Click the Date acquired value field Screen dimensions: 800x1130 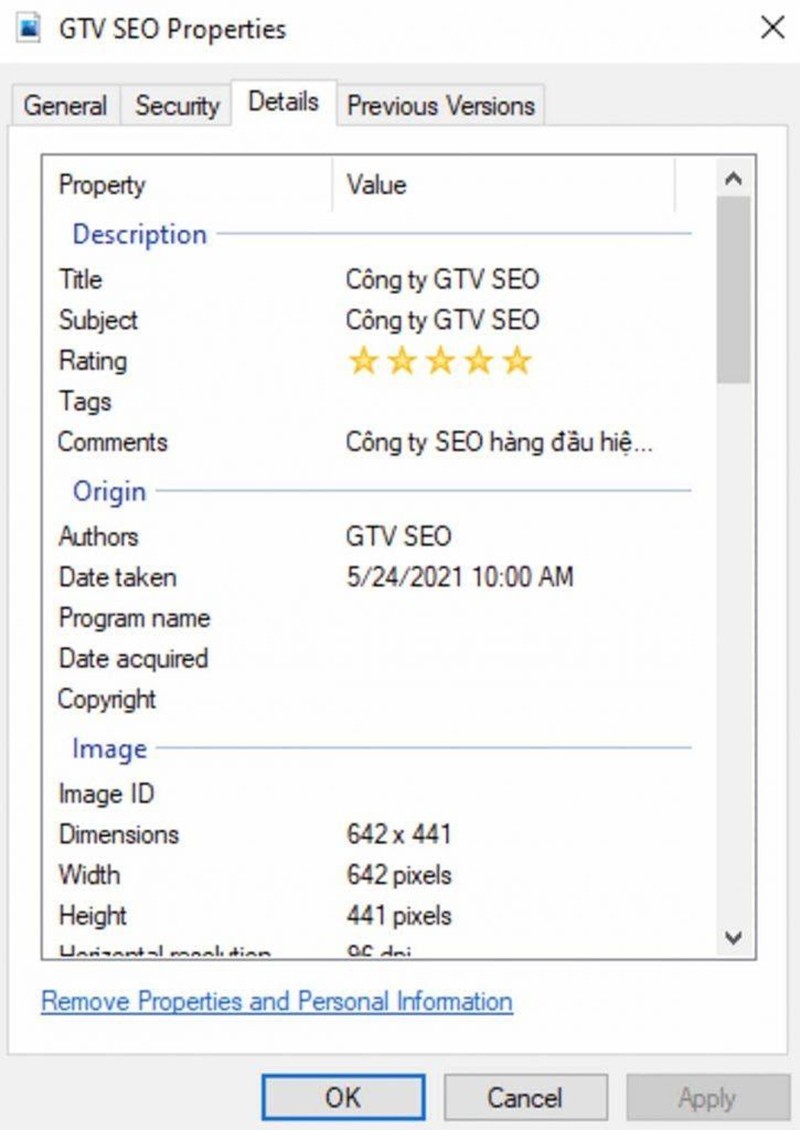[512, 658]
